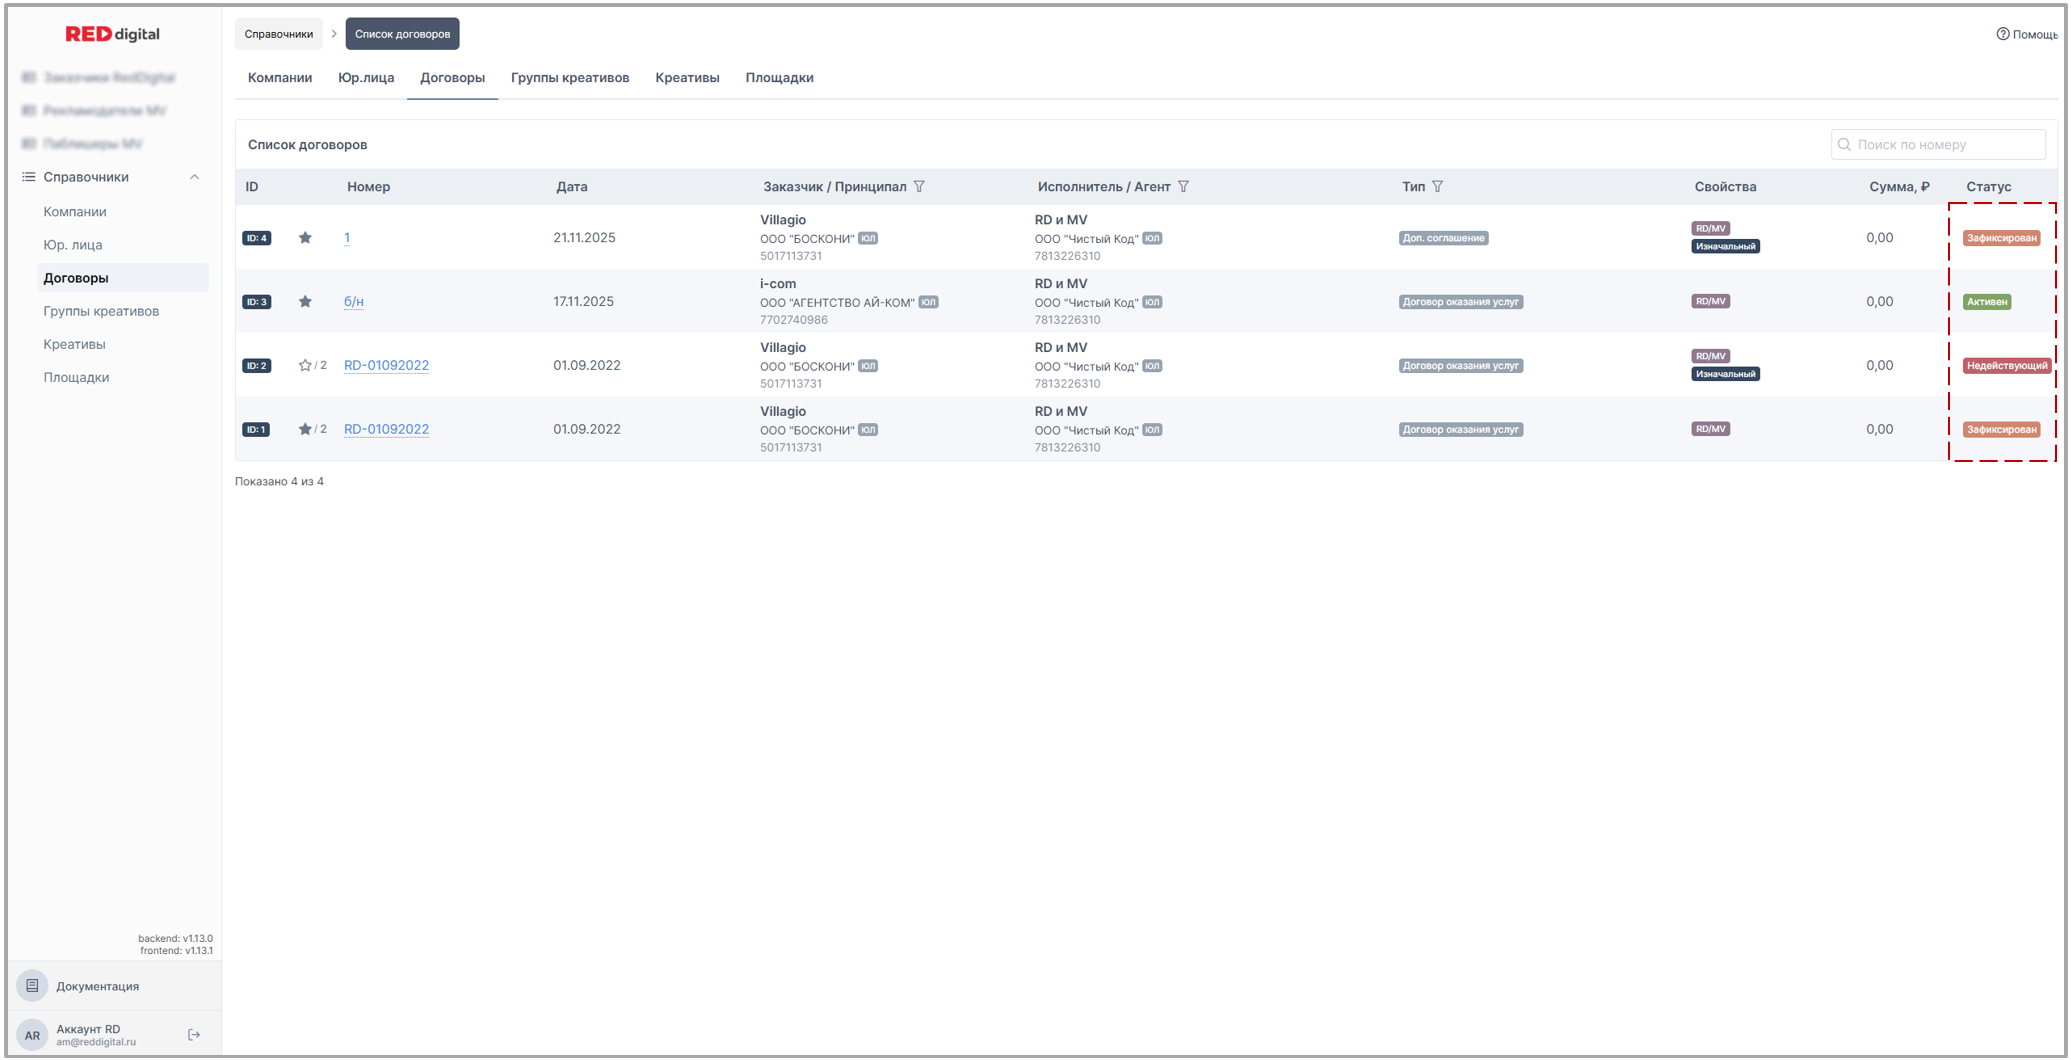Click the Справочники breadcrumb
The image size is (2071, 1060).
click(279, 34)
